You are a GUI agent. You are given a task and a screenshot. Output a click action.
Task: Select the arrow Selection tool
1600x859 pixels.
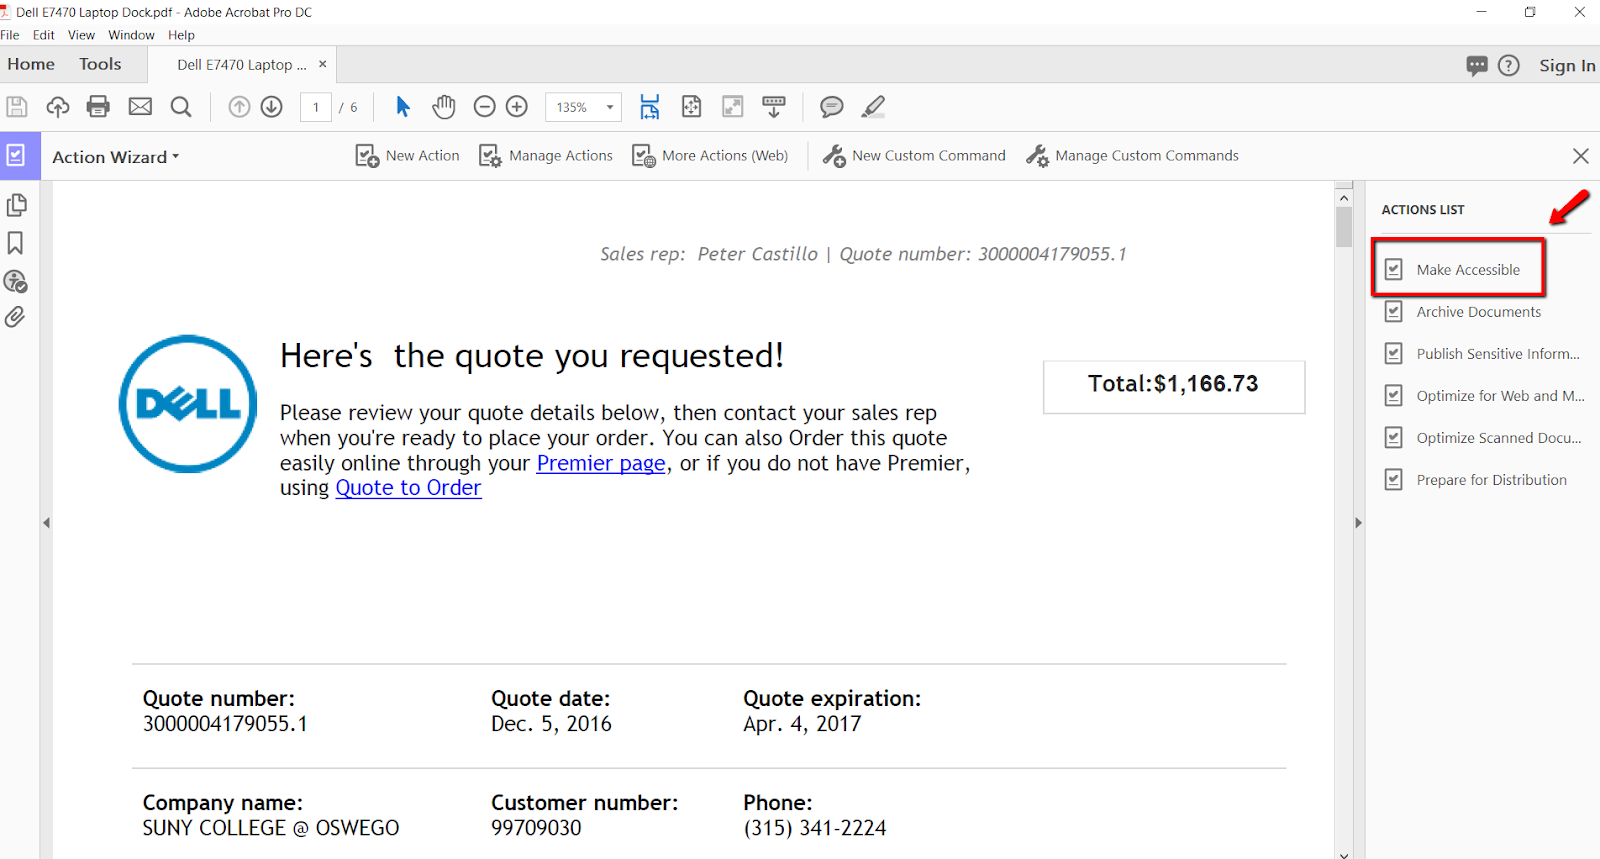point(403,107)
